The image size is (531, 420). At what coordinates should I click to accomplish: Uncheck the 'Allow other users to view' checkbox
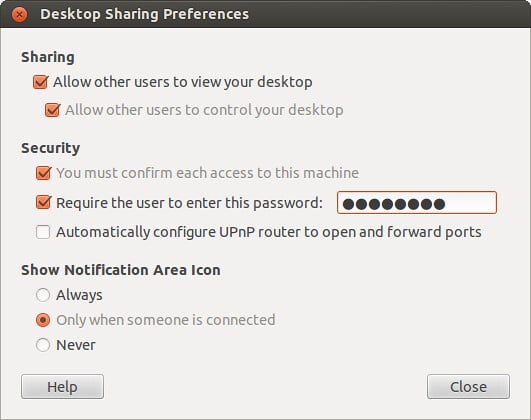[x=41, y=82]
